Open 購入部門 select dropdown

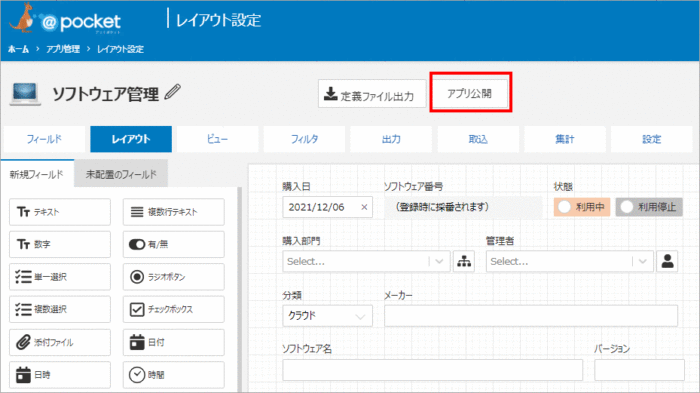[x=366, y=261]
